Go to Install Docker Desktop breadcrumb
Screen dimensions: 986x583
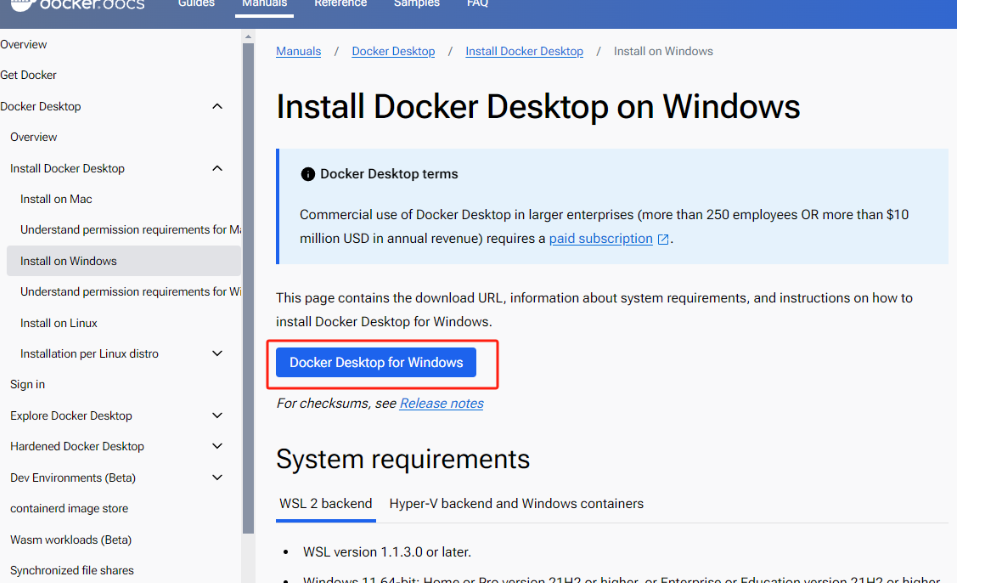[x=524, y=52]
